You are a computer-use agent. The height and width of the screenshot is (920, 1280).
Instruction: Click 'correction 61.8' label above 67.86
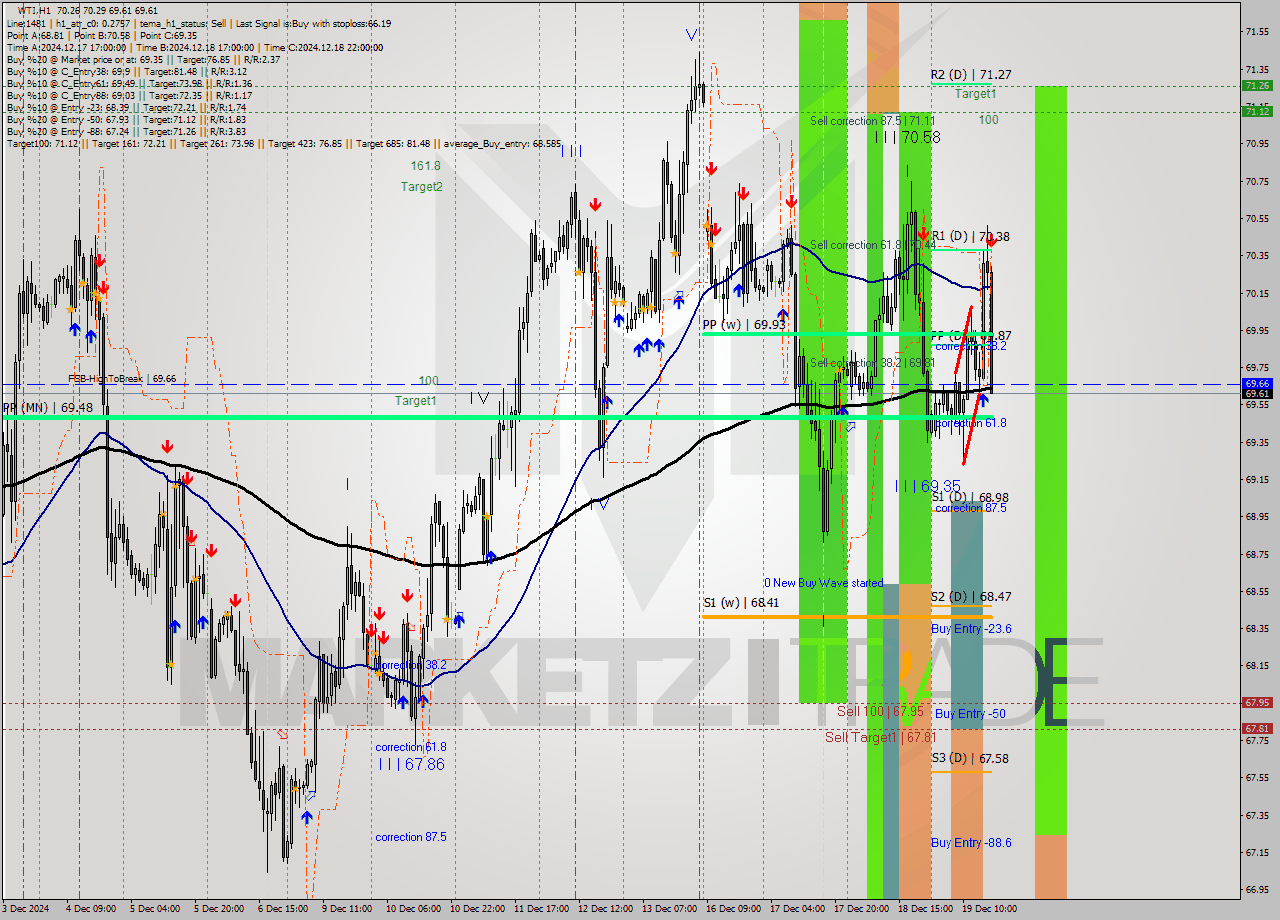(x=411, y=747)
